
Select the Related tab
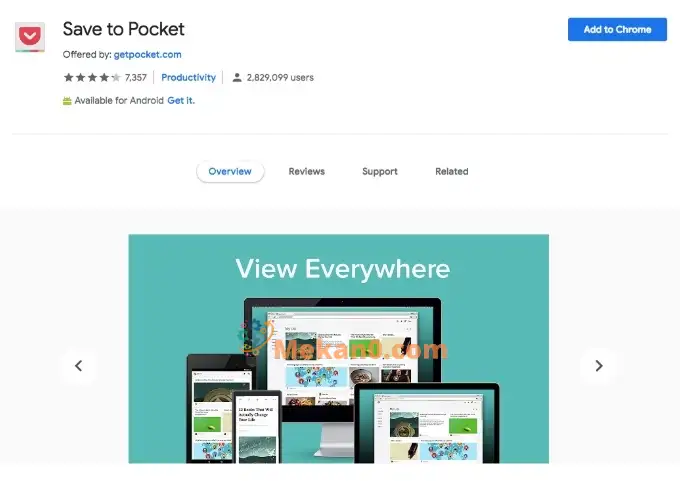pyautogui.click(x=451, y=171)
